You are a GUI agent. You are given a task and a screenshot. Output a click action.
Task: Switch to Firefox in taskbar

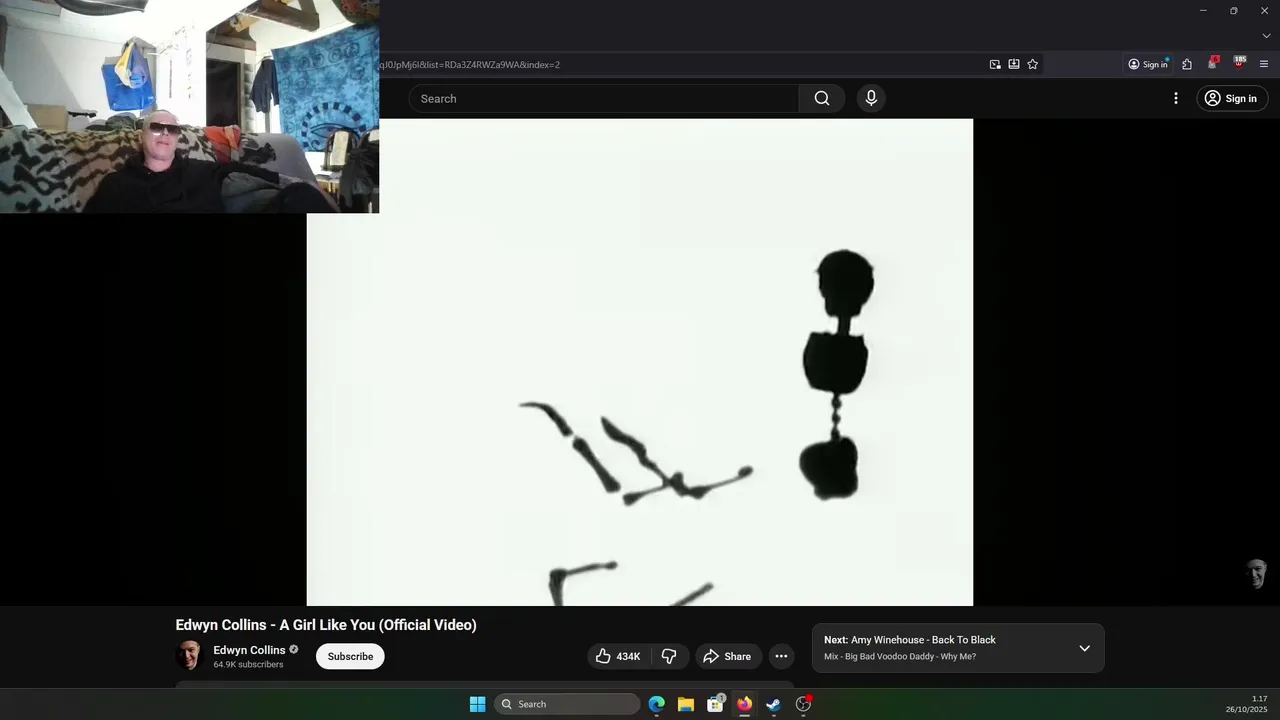744,704
